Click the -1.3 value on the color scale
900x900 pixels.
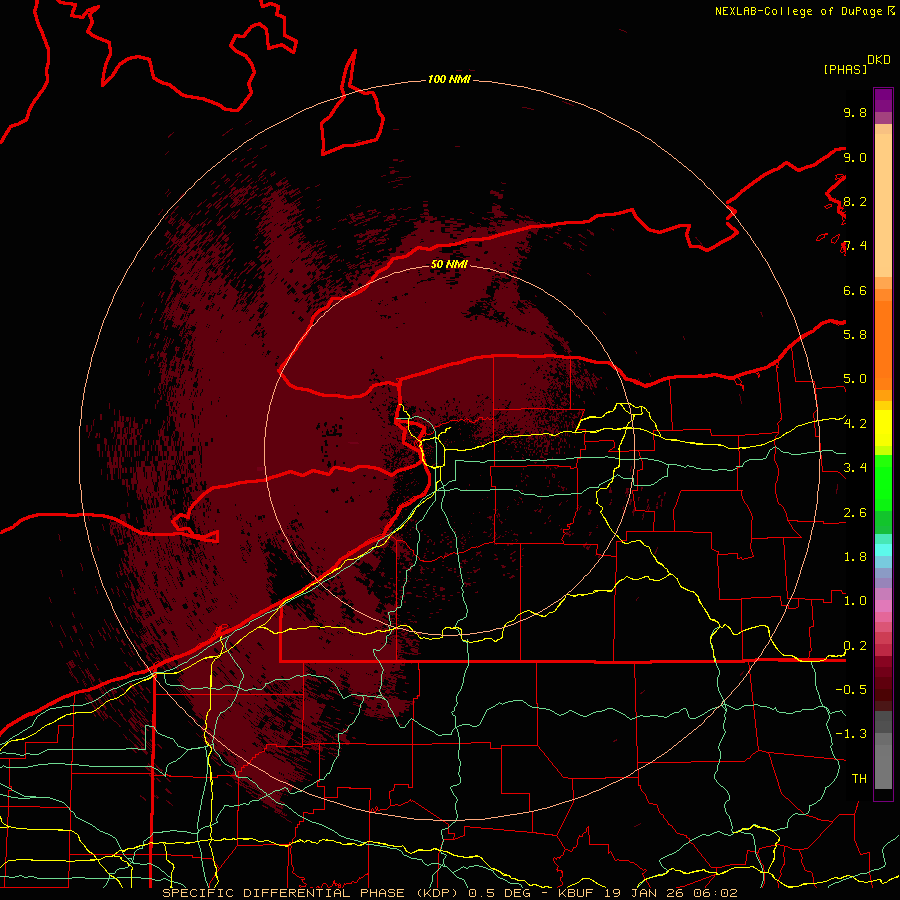tap(851, 734)
